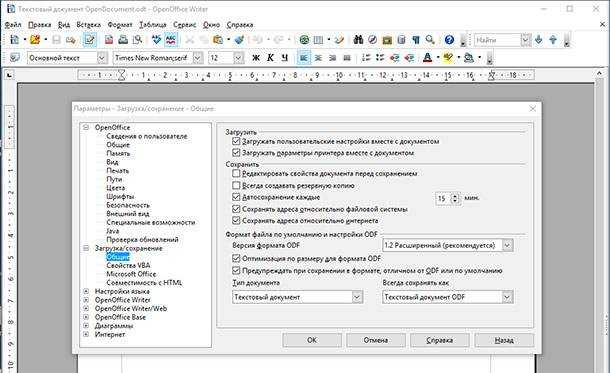Click the Help question mark icon
Viewport: 610px width, 373px height.
(449, 40)
